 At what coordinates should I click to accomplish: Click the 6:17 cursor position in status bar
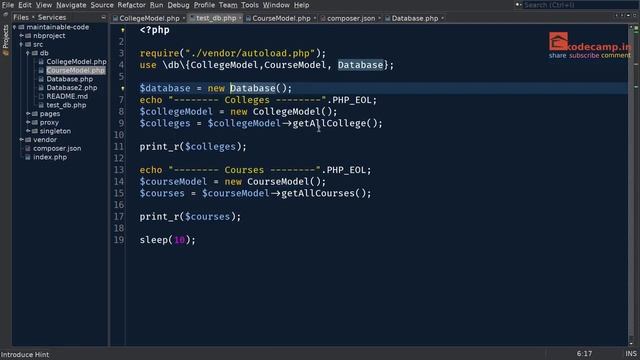tap(584, 354)
